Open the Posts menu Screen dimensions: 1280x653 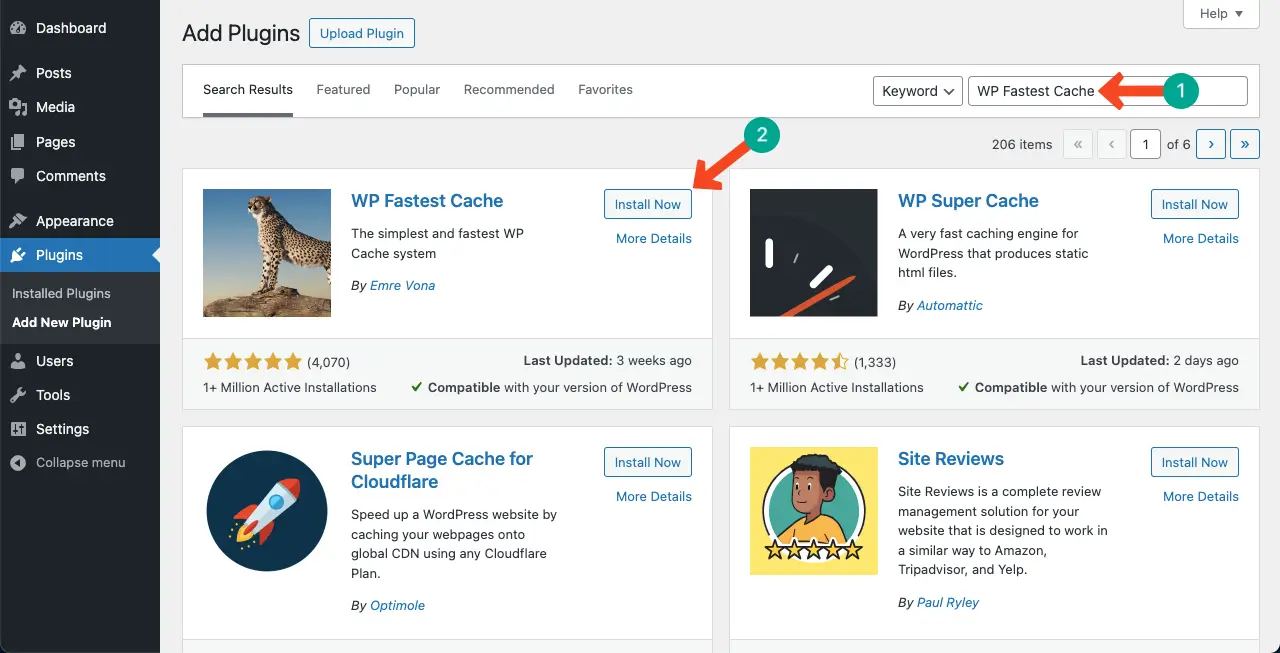pyautogui.click(x=54, y=73)
